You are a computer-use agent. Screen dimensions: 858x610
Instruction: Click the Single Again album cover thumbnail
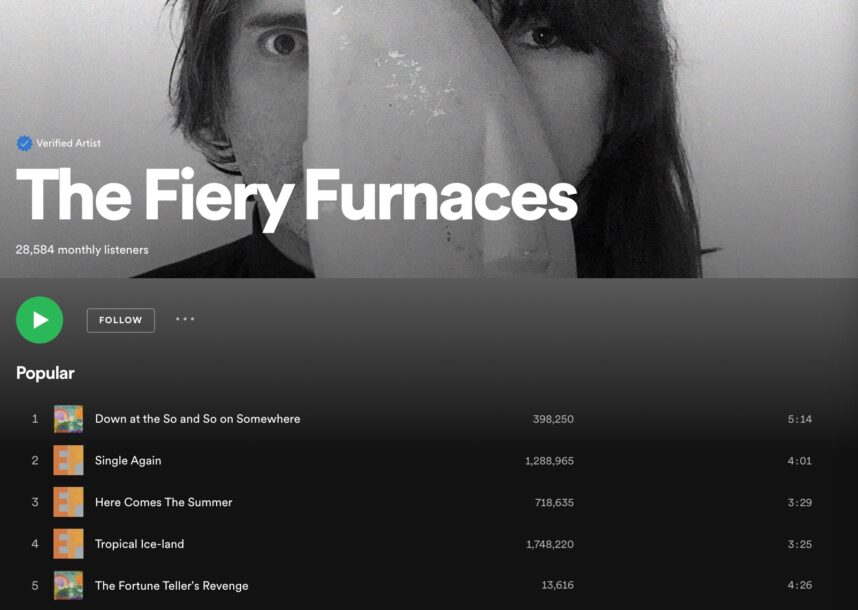click(x=68, y=461)
